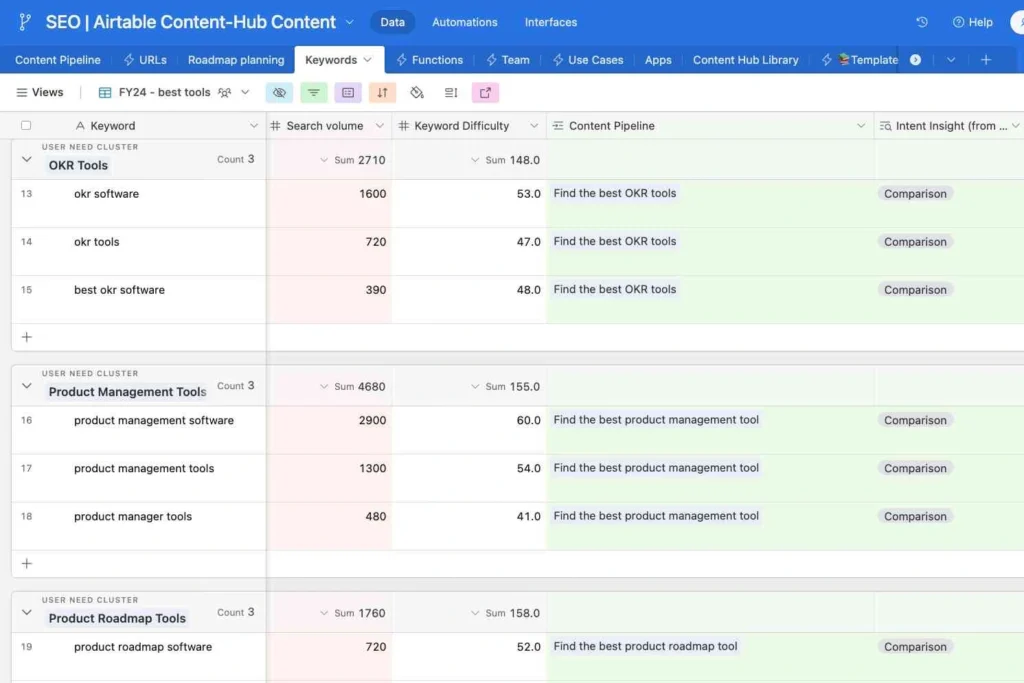1024x683 pixels.
Task: Open the Search volume Sum 4680 summary
Action: [353, 387]
